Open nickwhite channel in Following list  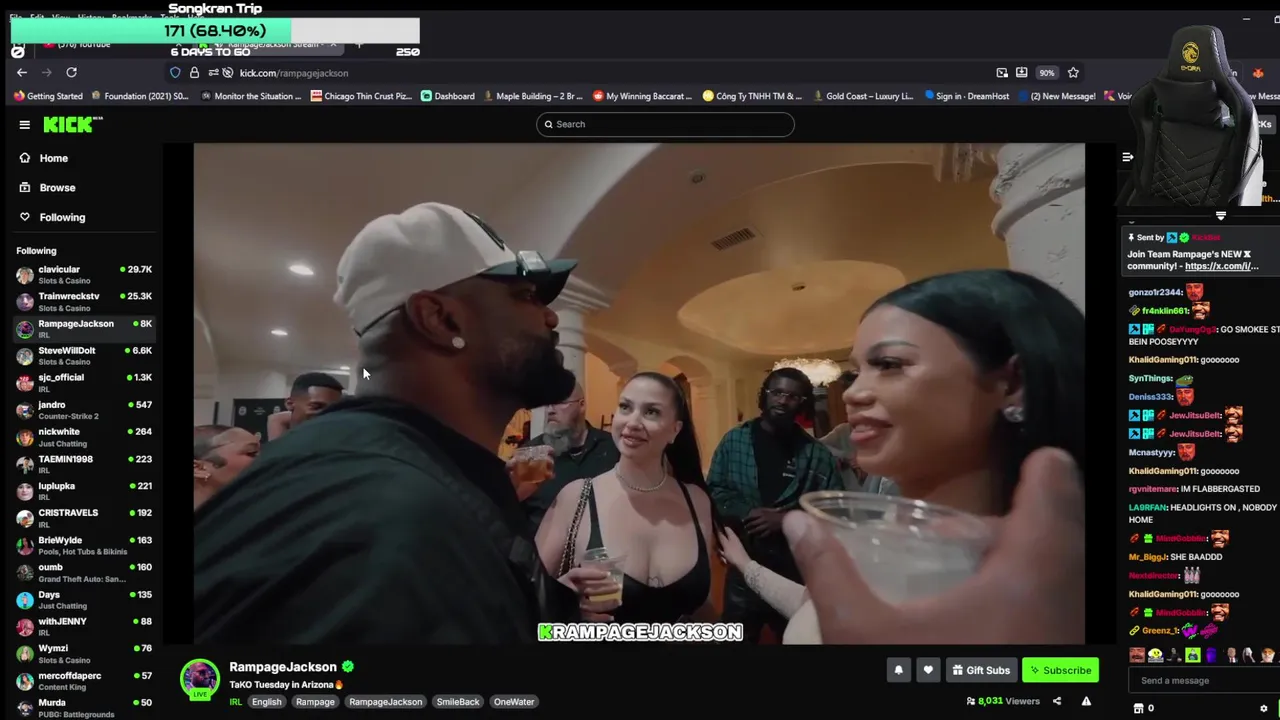[x=84, y=436]
